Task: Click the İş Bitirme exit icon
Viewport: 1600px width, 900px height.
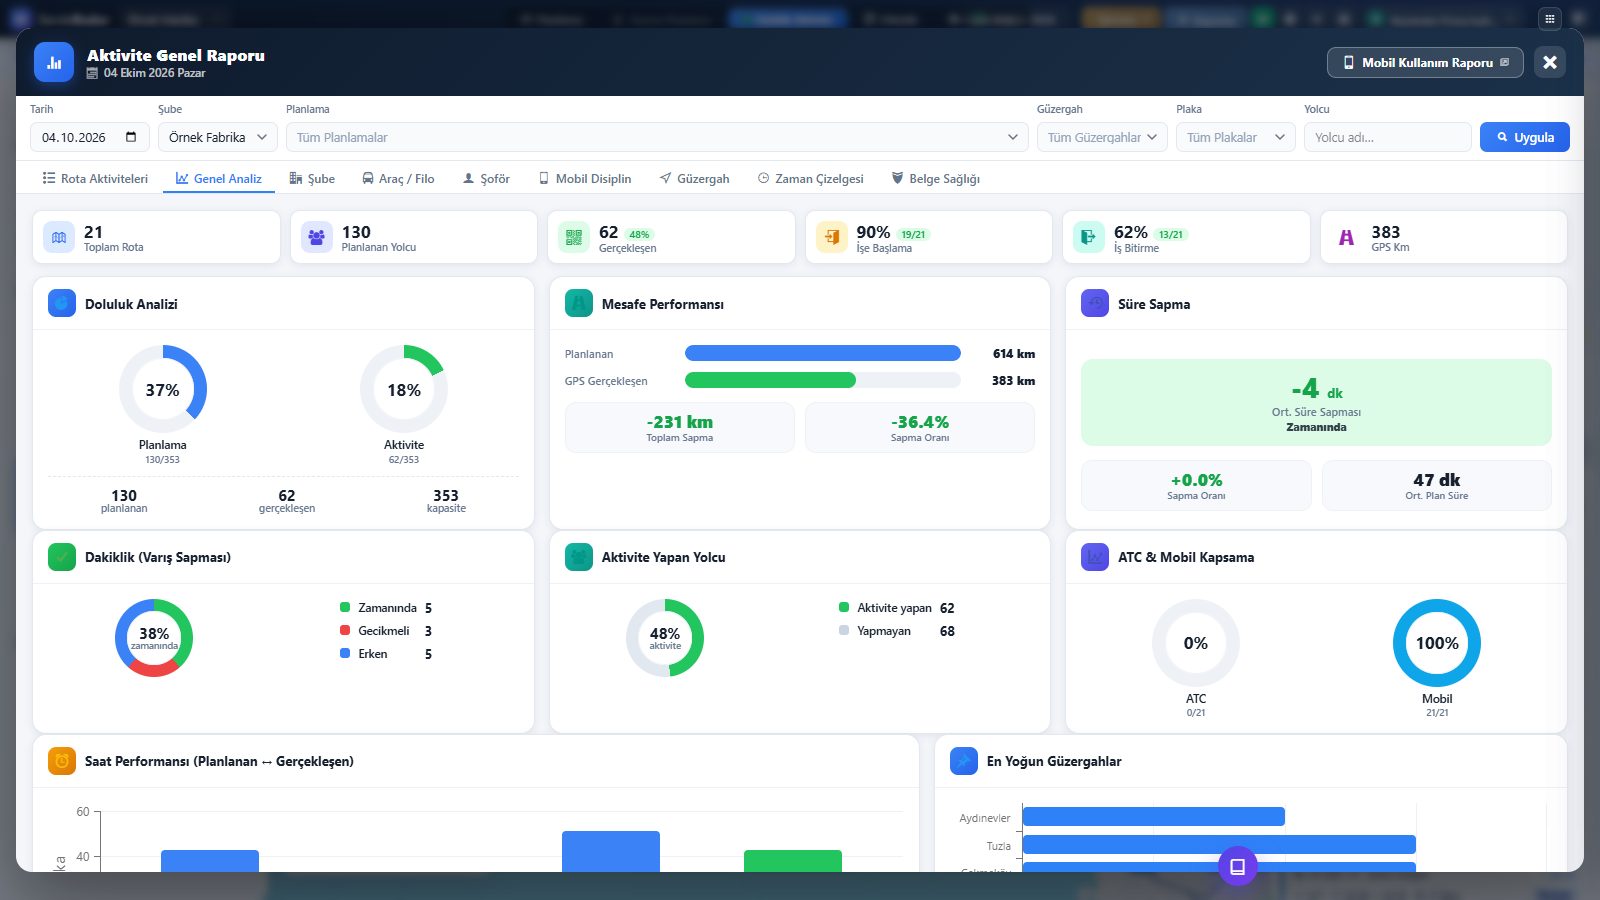Action: 1089,238
